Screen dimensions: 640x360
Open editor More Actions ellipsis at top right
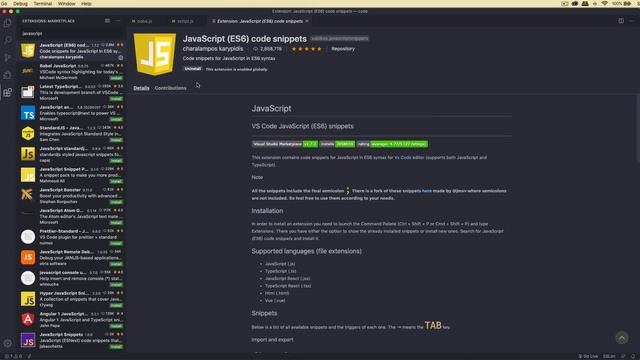632,21
